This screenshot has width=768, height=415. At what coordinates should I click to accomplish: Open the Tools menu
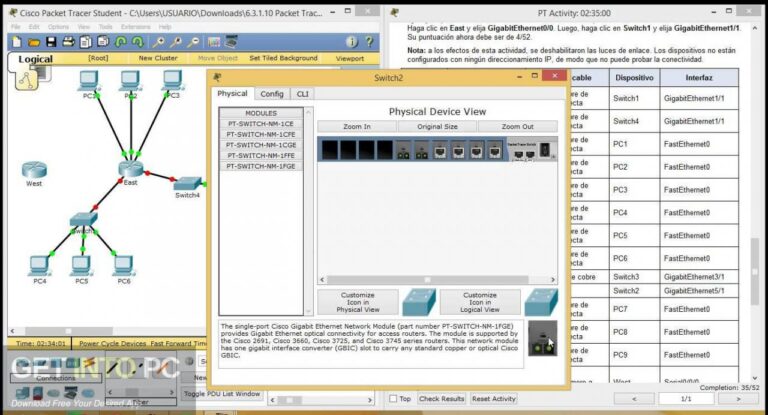tap(105, 27)
